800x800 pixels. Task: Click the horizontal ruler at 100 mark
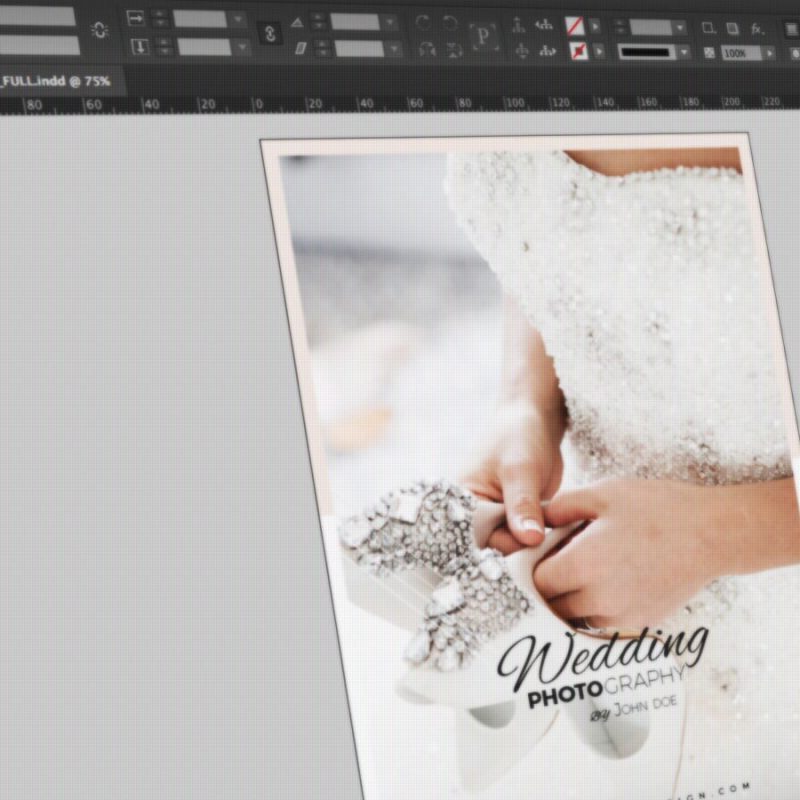point(514,104)
